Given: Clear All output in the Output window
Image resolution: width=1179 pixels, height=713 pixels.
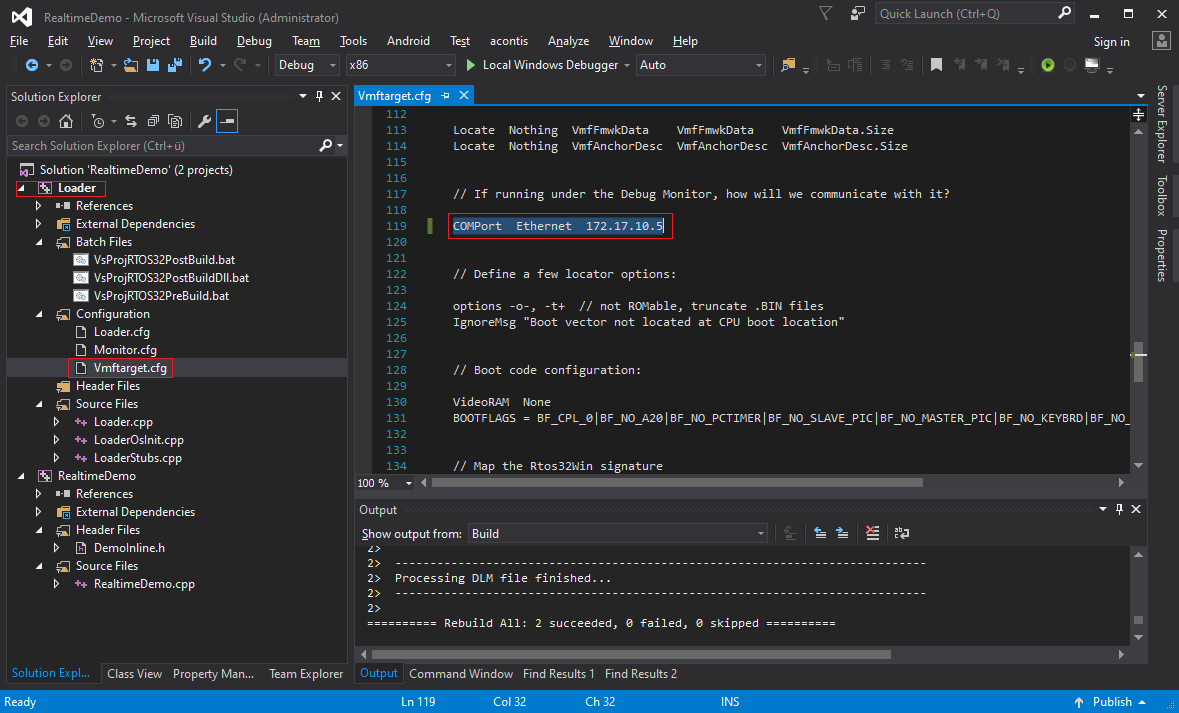Looking at the screenshot, I should (872, 533).
